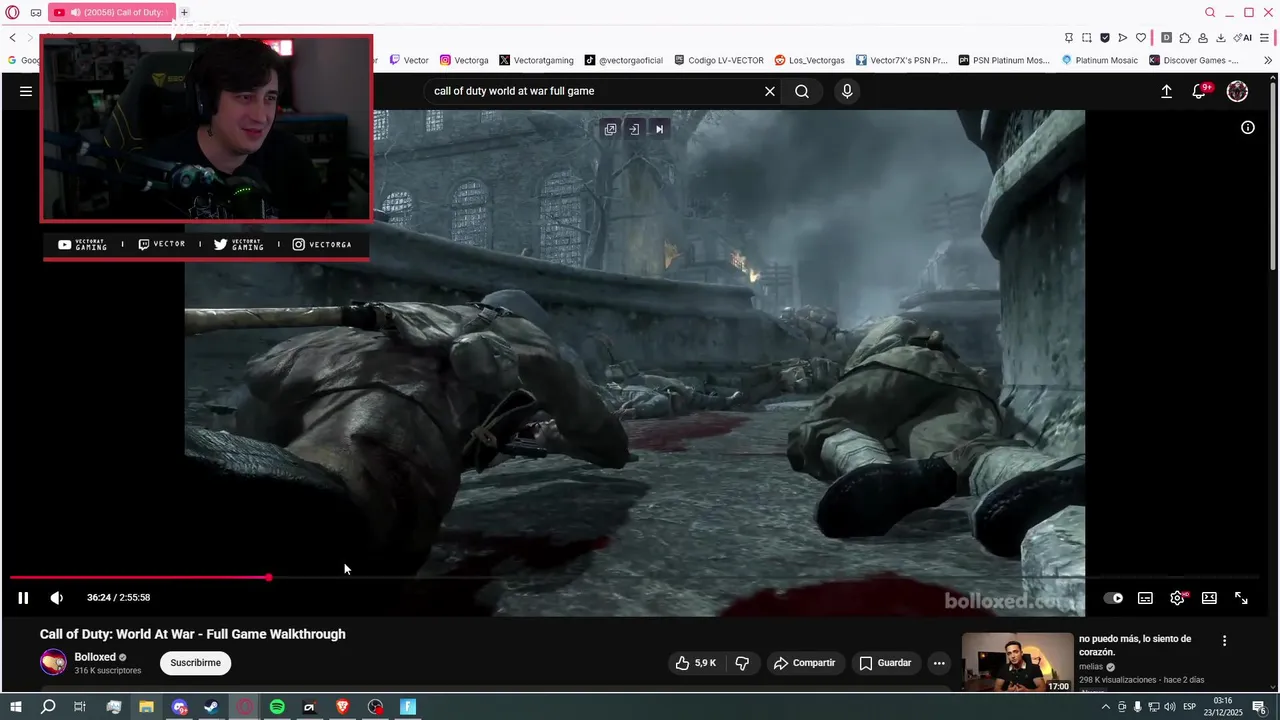Click the Opera pop-out video icon
The width and height of the screenshot is (1280, 720).
click(x=610, y=129)
